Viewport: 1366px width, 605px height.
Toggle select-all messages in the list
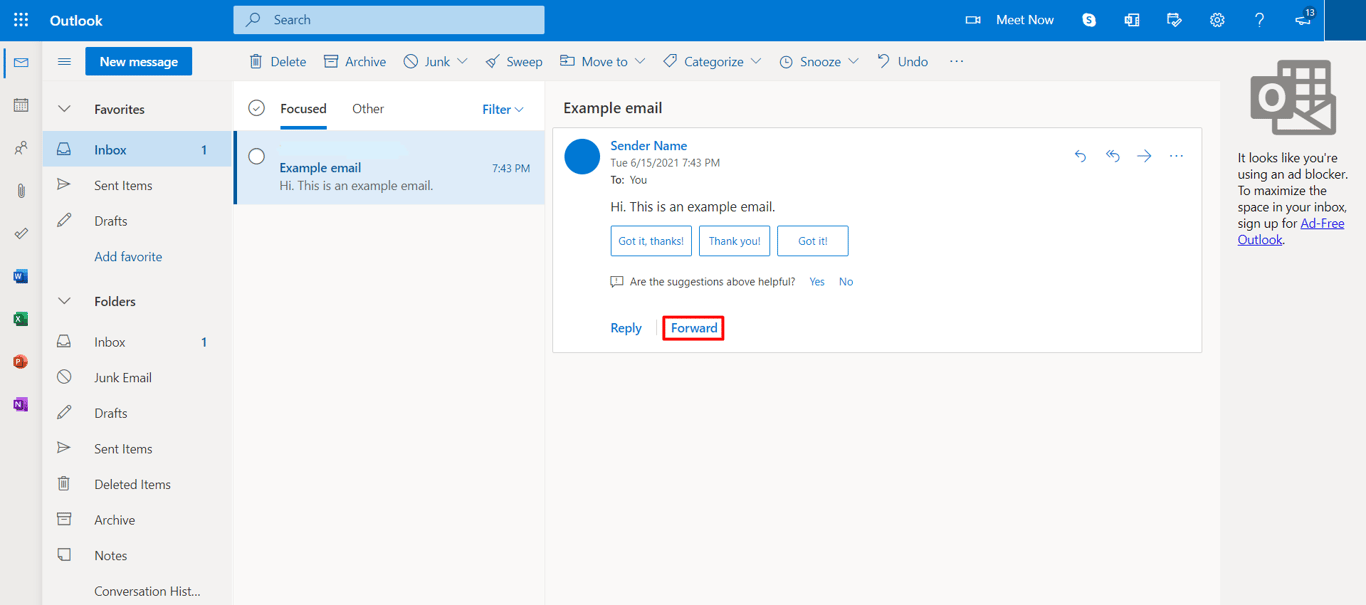pyautogui.click(x=257, y=107)
